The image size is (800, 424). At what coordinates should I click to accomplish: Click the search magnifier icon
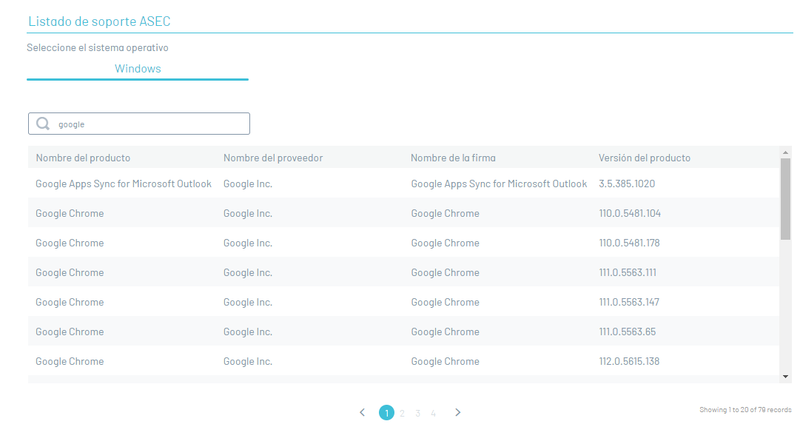[43, 123]
